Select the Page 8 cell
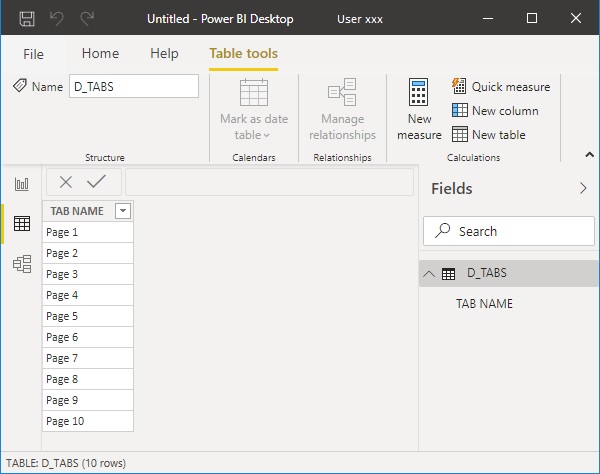The height and width of the screenshot is (474, 600). [88, 380]
